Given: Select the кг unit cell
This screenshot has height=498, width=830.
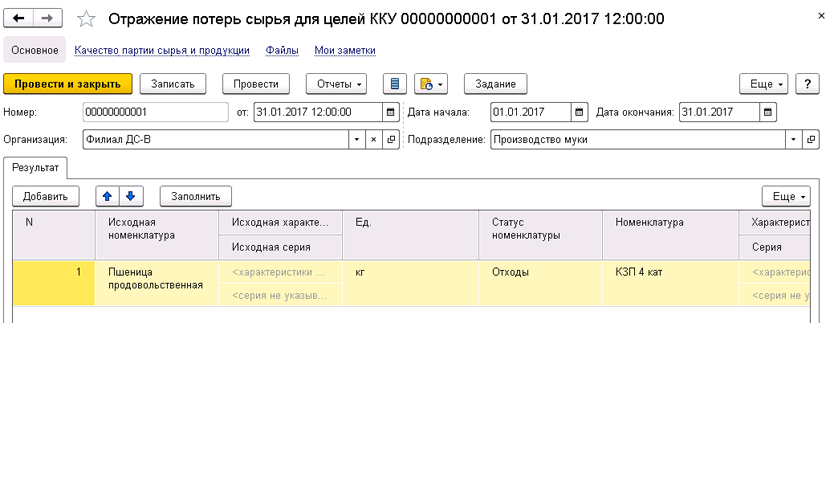Looking at the screenshot, I should pos(410,283).
